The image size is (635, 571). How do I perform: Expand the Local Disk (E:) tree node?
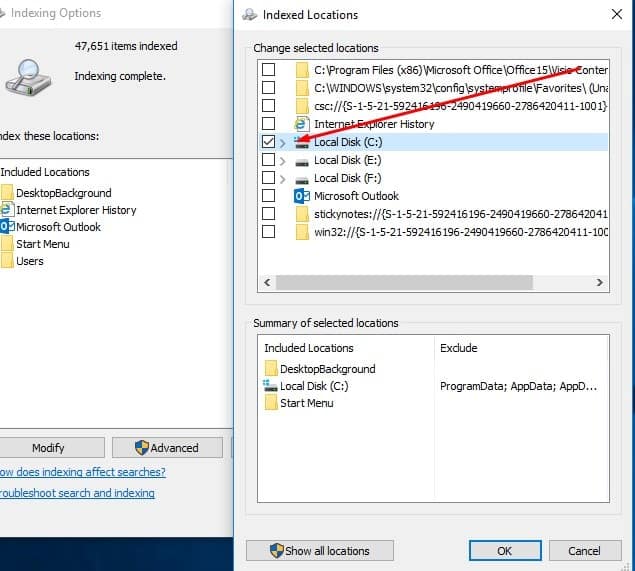[283, 161]
